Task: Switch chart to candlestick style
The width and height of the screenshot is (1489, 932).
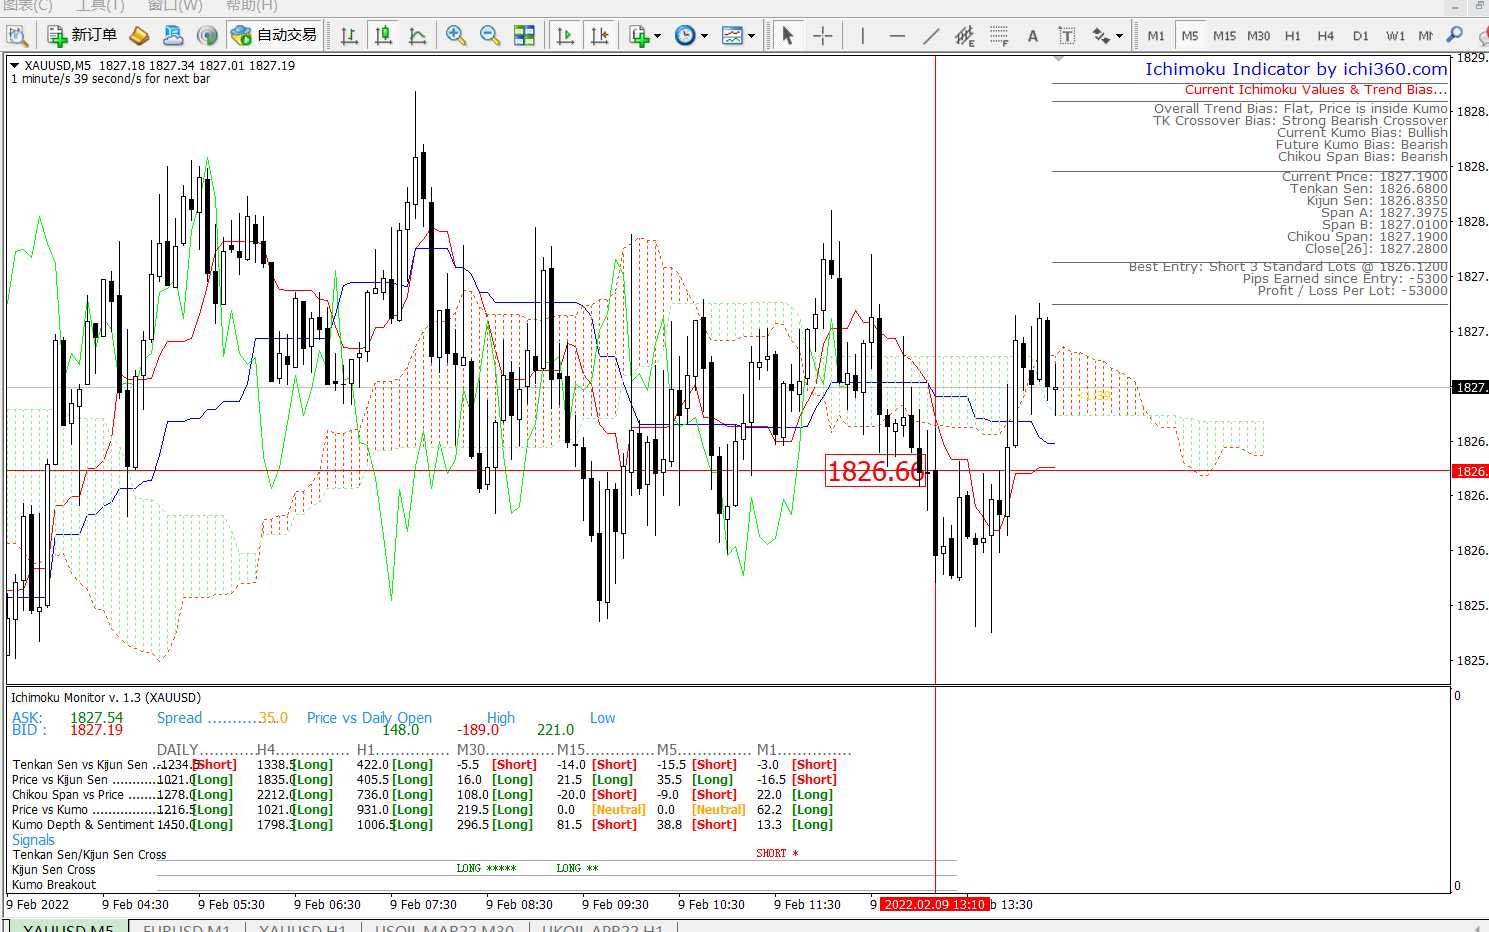Action: pos(383,36)
